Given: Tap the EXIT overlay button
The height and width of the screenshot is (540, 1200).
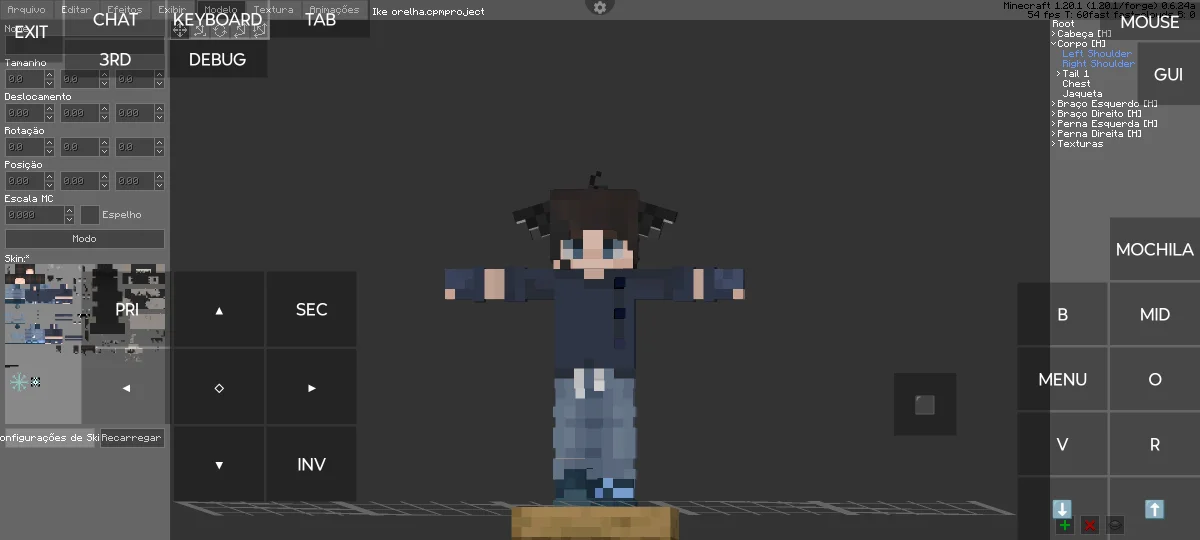Looking at the screenshot, I should point(31,32).
